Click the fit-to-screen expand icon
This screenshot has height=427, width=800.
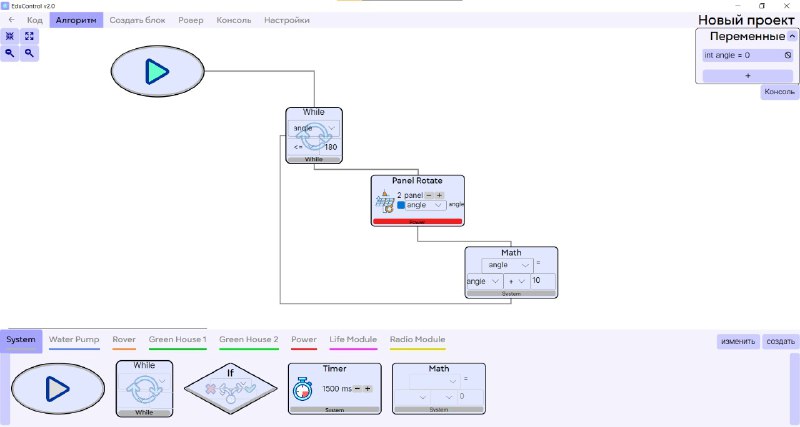pos(30,36)
